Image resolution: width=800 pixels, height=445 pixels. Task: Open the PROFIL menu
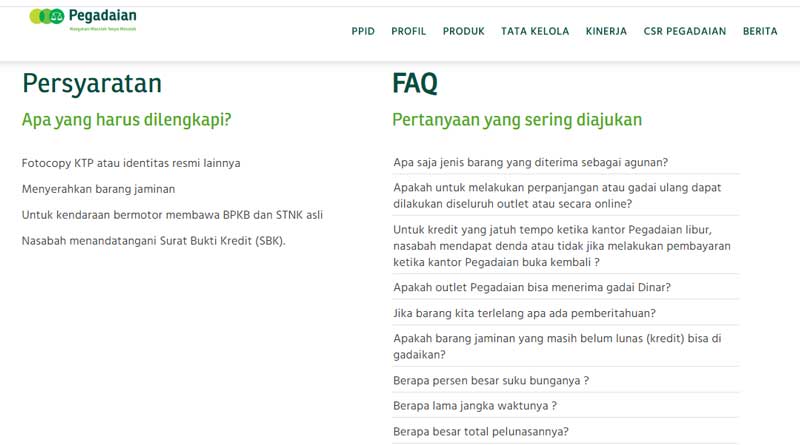pos(408,31)
